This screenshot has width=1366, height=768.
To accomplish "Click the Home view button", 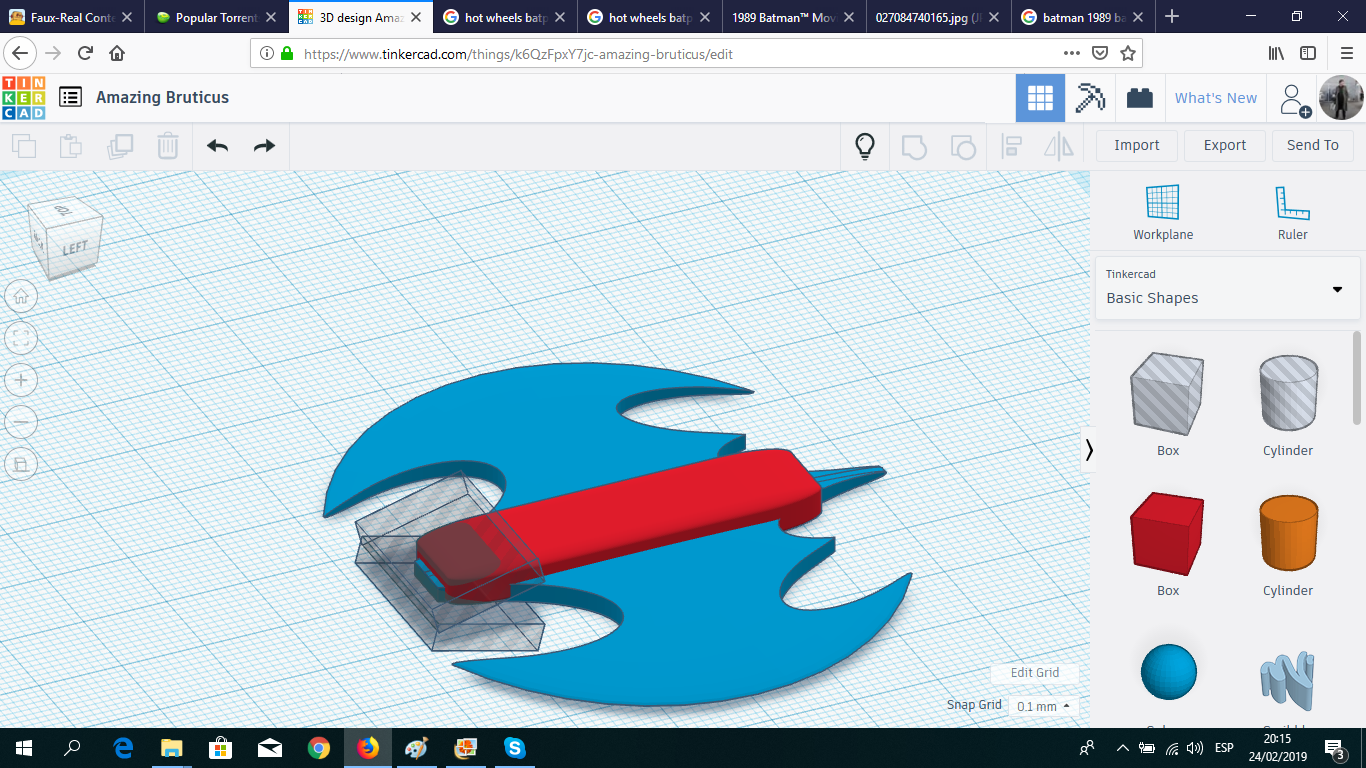I will coord(21,296).
